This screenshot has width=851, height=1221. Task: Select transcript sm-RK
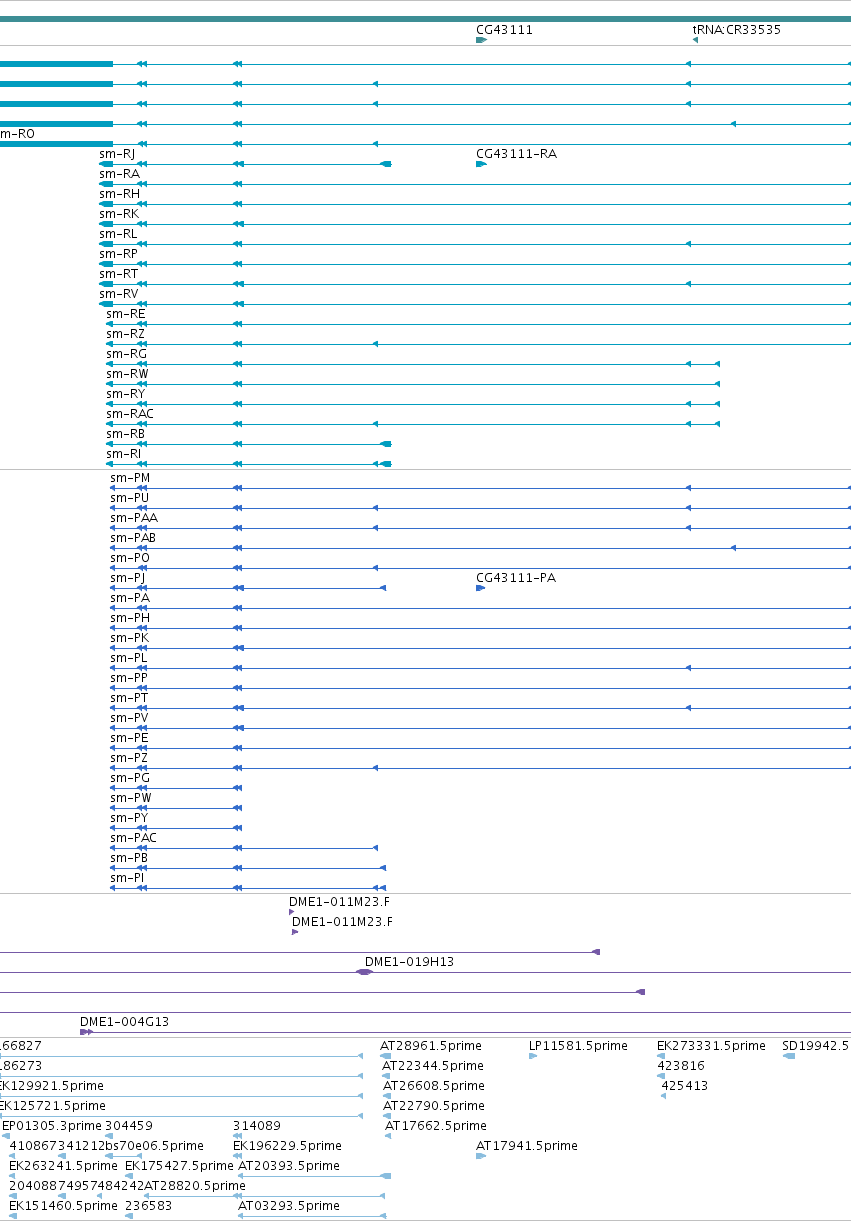click(119, 214)
